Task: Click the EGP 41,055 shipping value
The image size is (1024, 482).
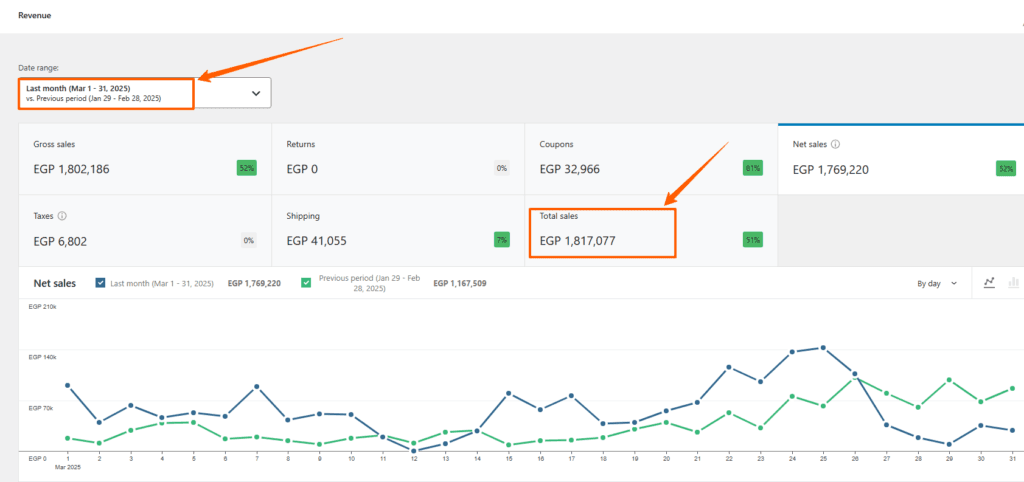Action: [317, 241]
